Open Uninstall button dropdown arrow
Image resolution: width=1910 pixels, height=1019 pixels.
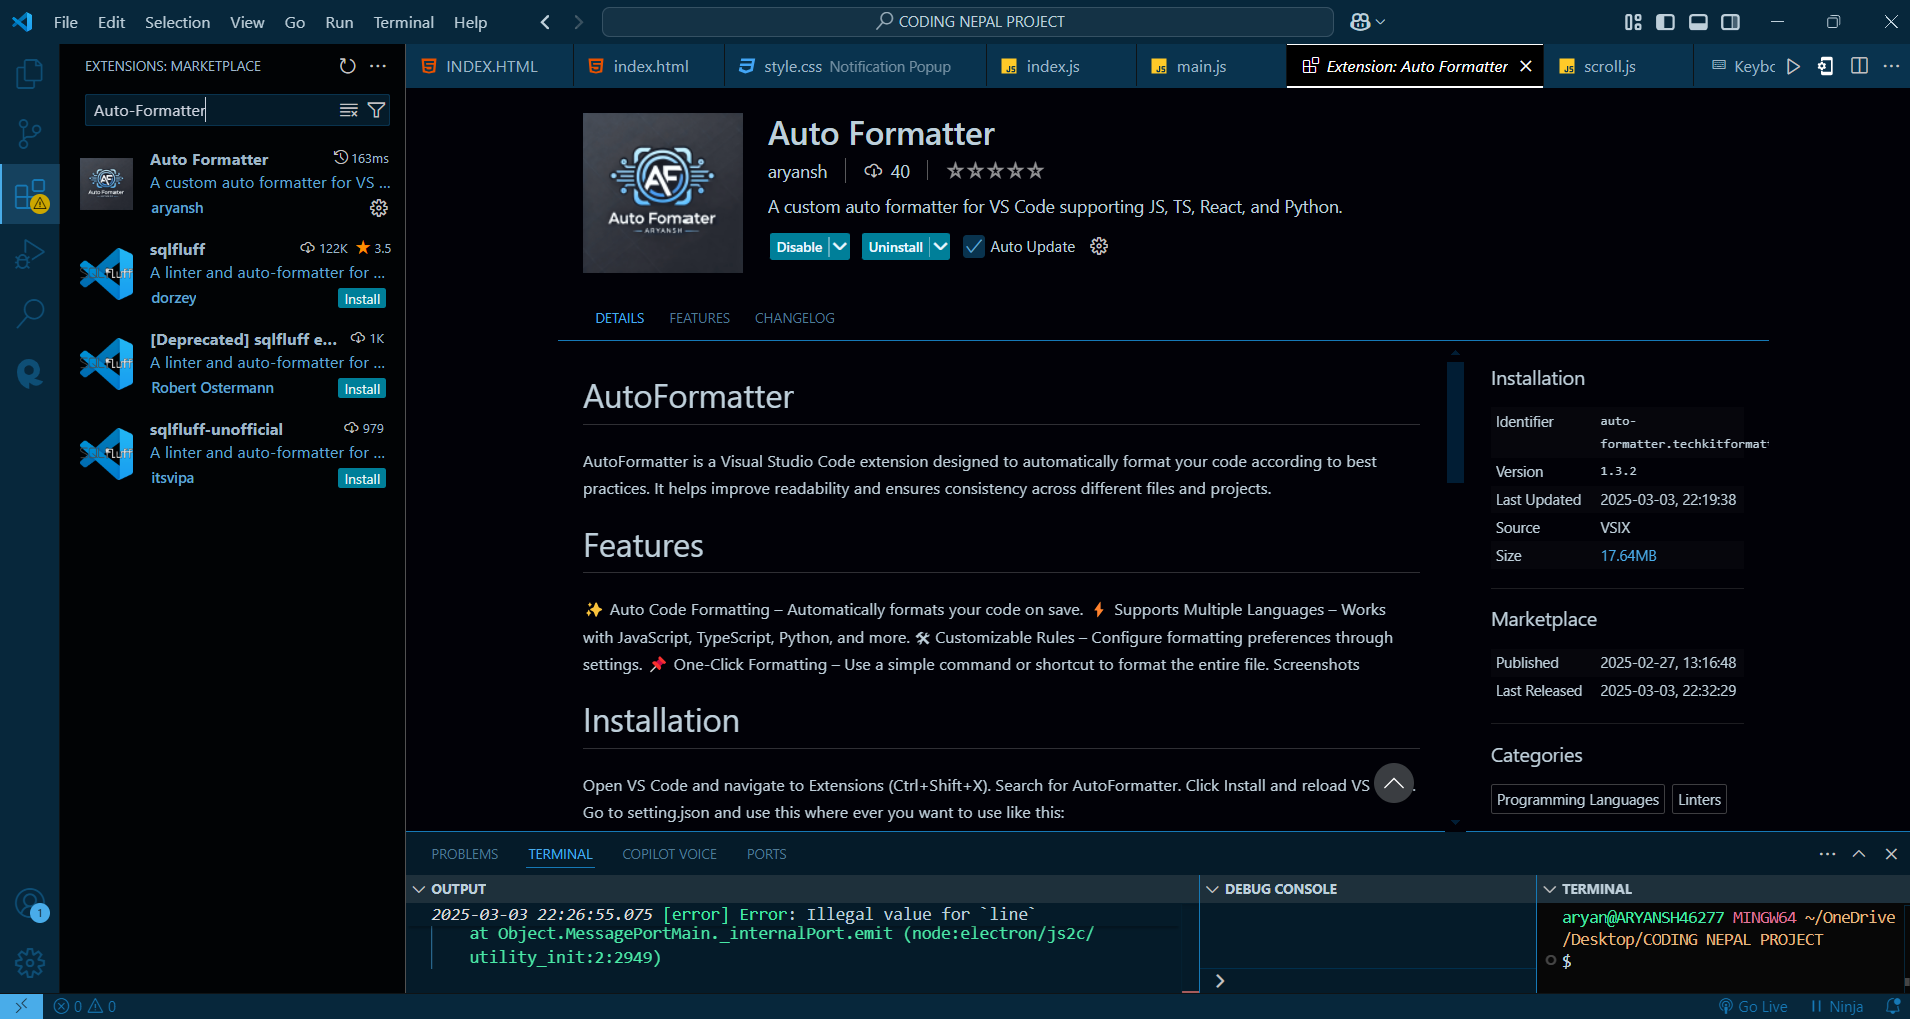pos(940,247)
